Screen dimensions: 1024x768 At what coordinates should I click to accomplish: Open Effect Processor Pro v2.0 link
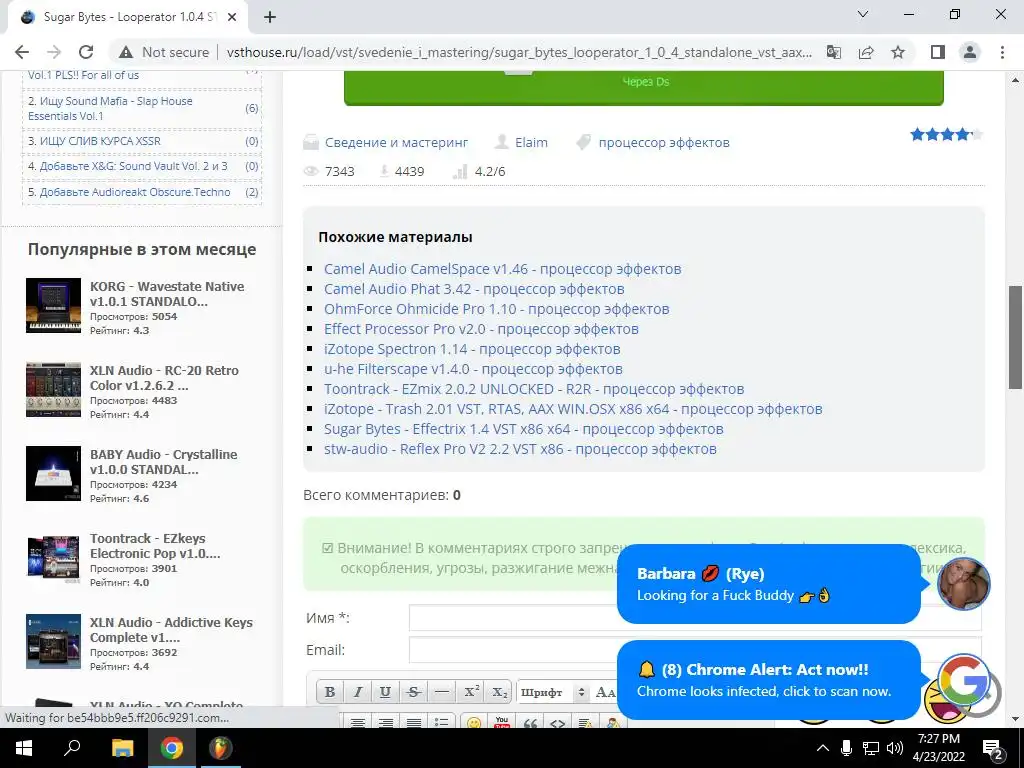(x=481, y=329)
